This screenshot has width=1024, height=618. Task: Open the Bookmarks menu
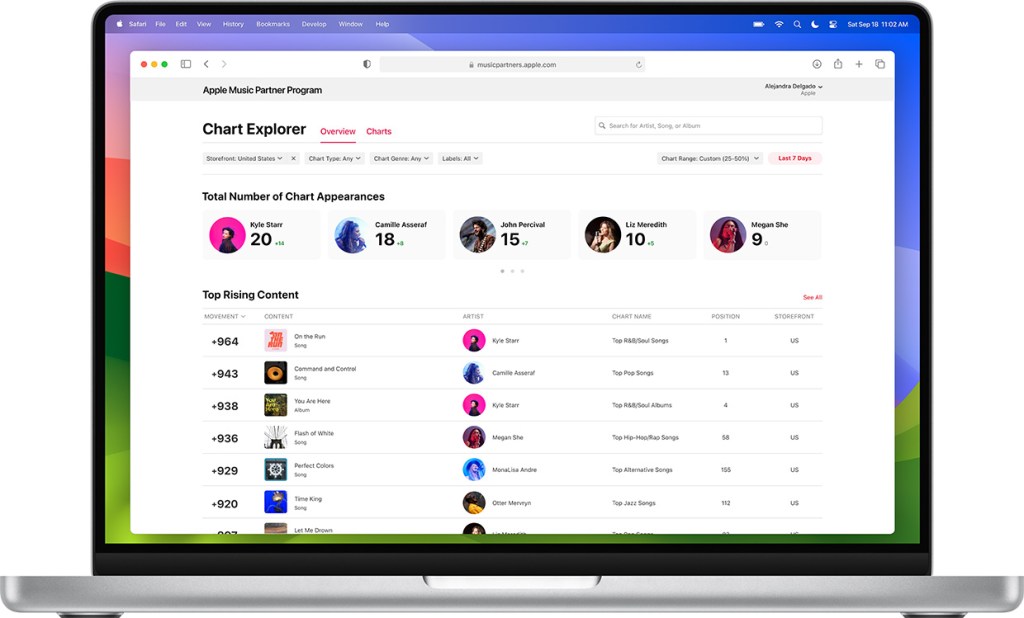pyautogui.click(x=273, y=24)
